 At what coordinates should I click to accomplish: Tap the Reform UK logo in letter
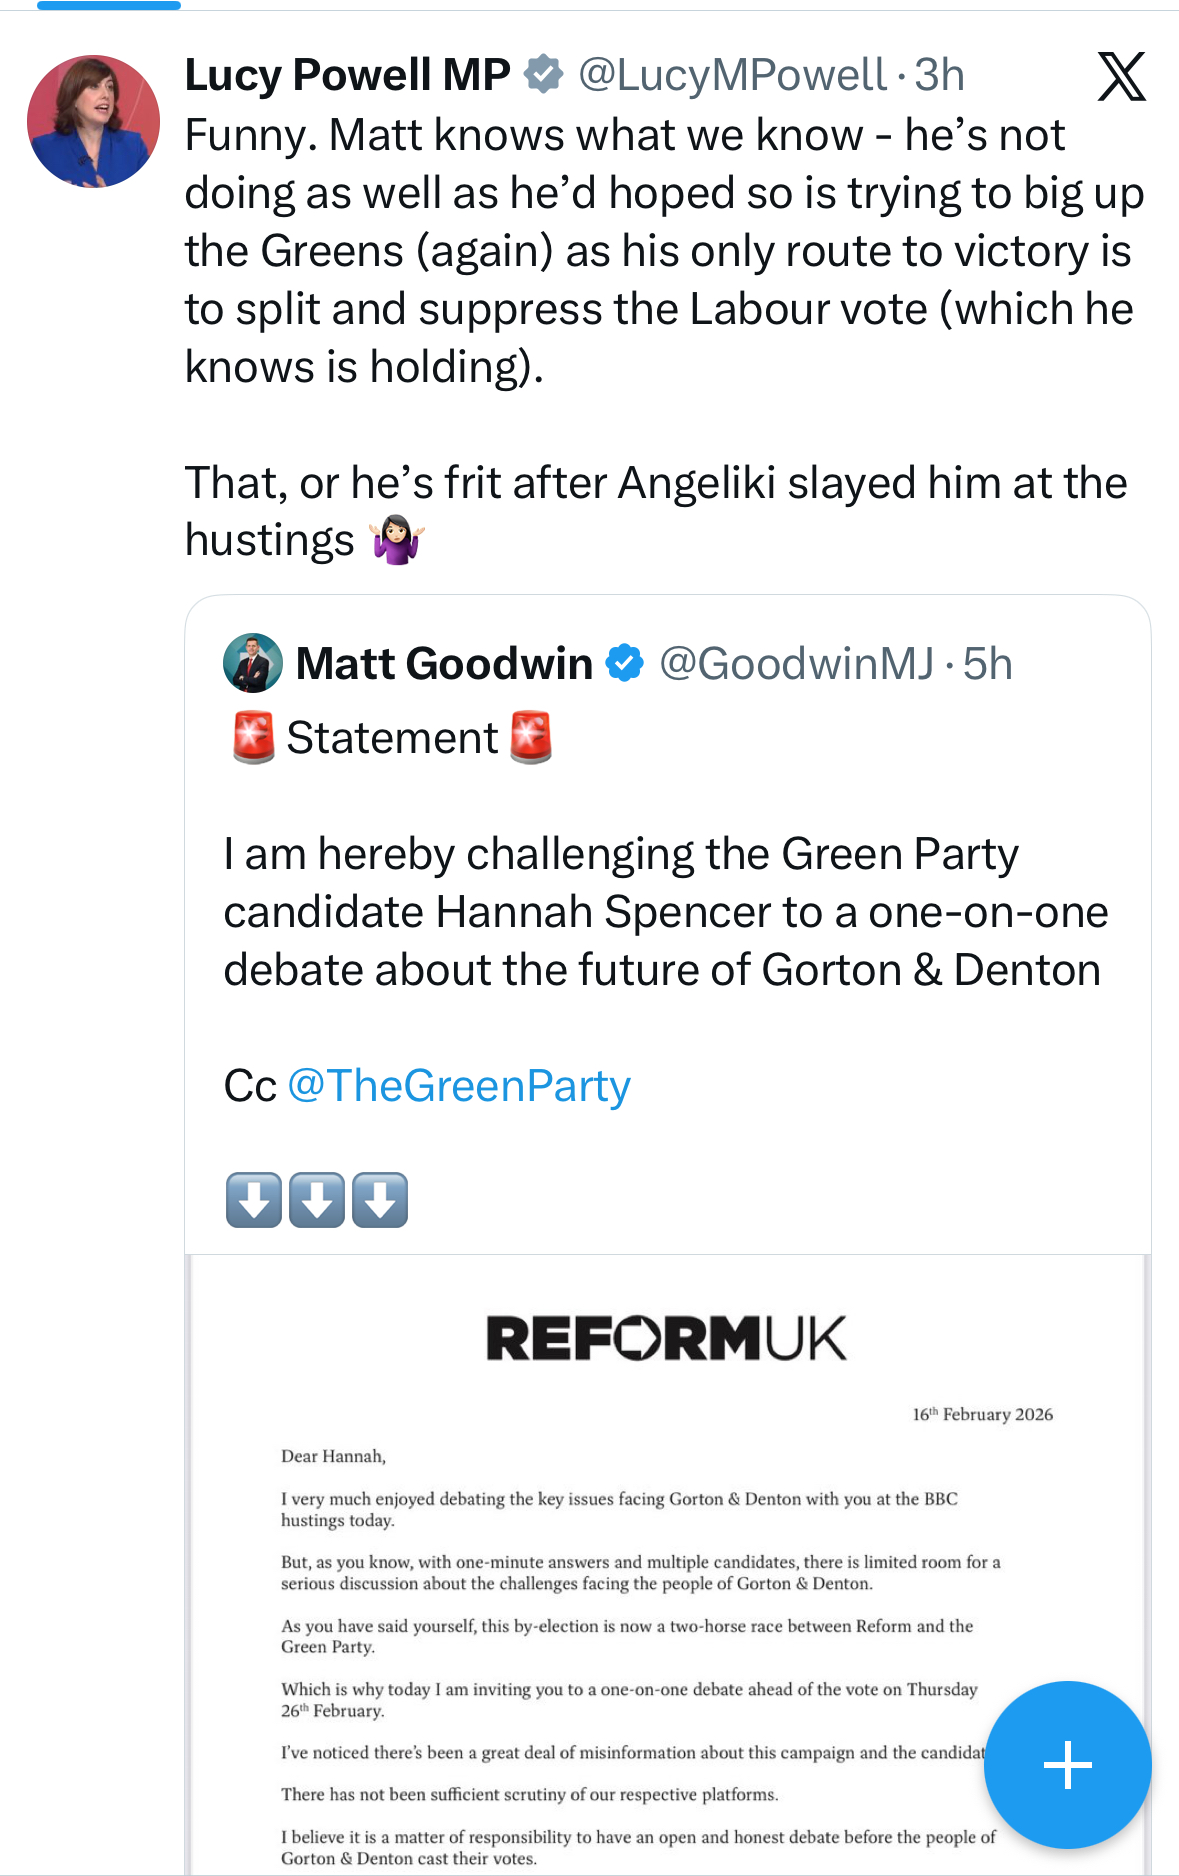666,1338
